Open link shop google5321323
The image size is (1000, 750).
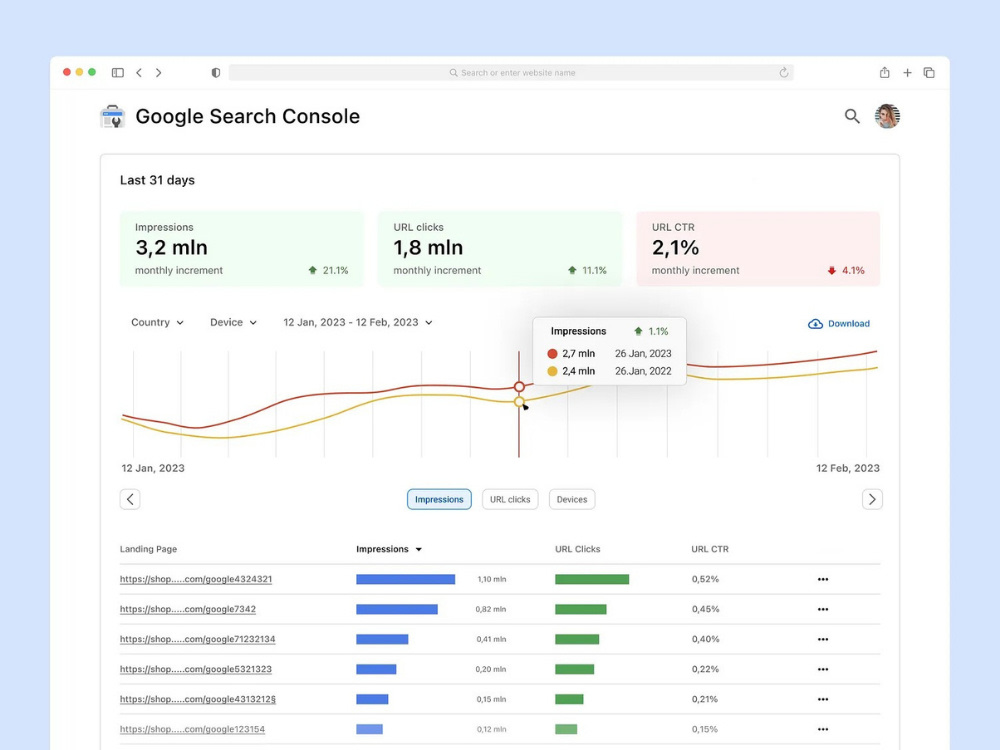coord(196,669)
